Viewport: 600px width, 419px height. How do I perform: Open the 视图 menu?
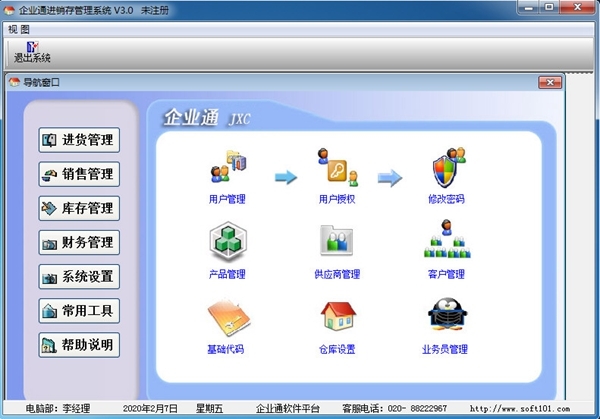point(19,29)
